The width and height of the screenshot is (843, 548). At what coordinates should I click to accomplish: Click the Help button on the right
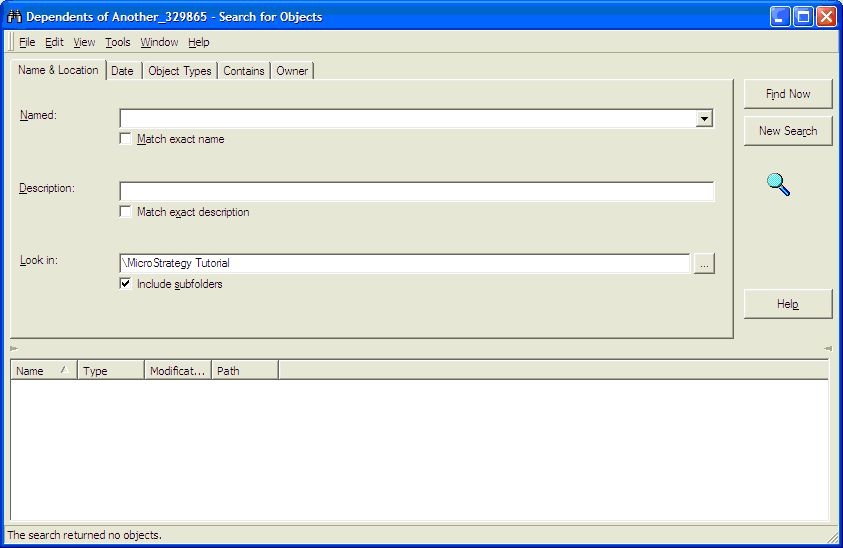tap(788, 304)
